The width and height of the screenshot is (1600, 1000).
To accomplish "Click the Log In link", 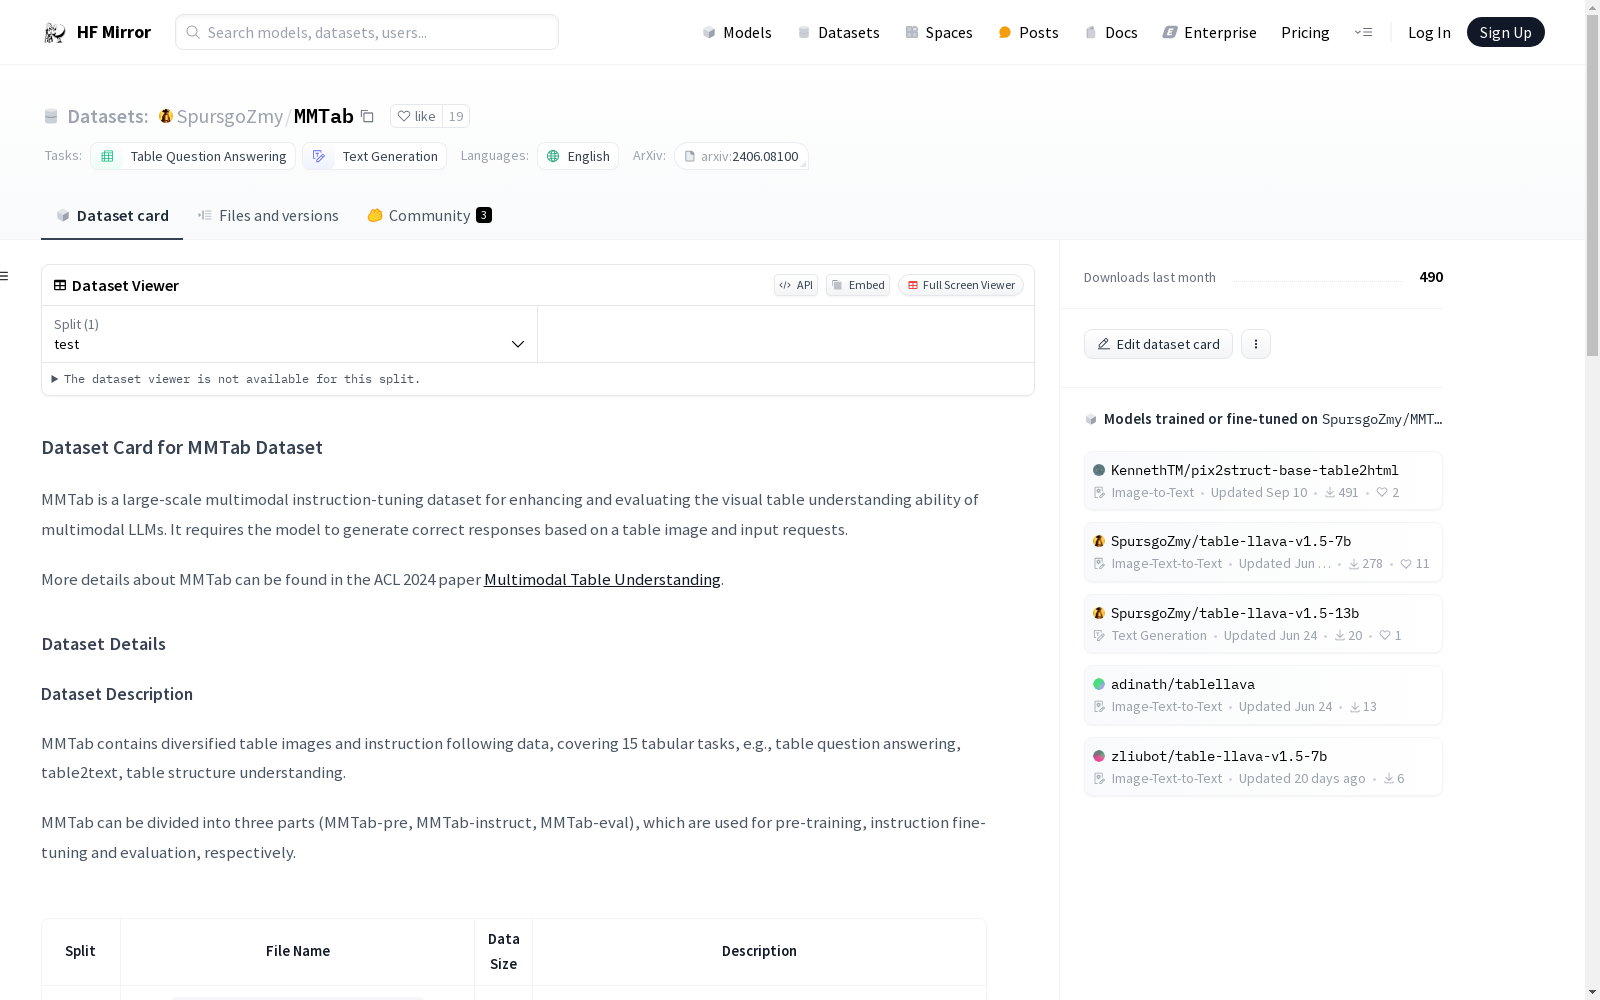I will tap(1429, 33).
